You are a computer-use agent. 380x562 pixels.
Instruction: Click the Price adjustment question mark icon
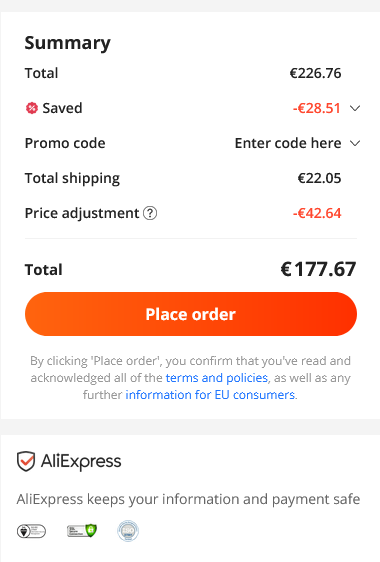tap(150, 213)
